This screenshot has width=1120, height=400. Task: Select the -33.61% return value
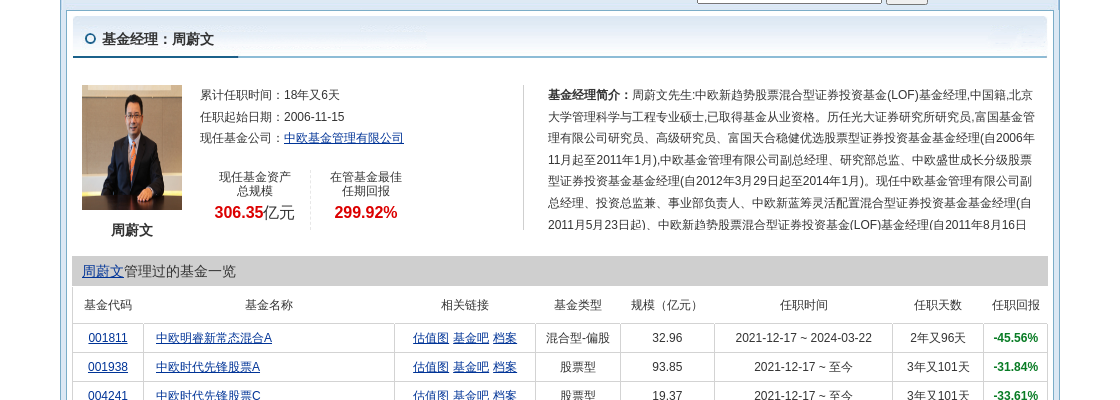(x=1016, y=395)
